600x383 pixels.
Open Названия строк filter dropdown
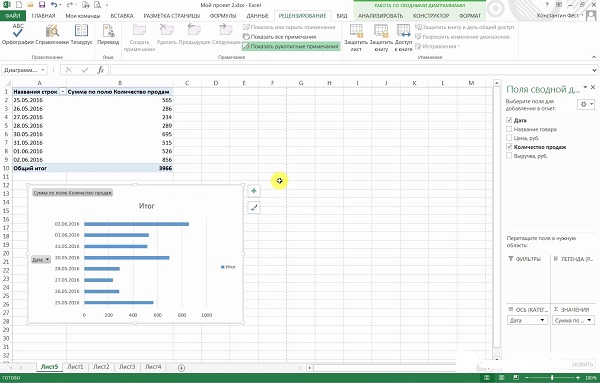coord(62,92)
